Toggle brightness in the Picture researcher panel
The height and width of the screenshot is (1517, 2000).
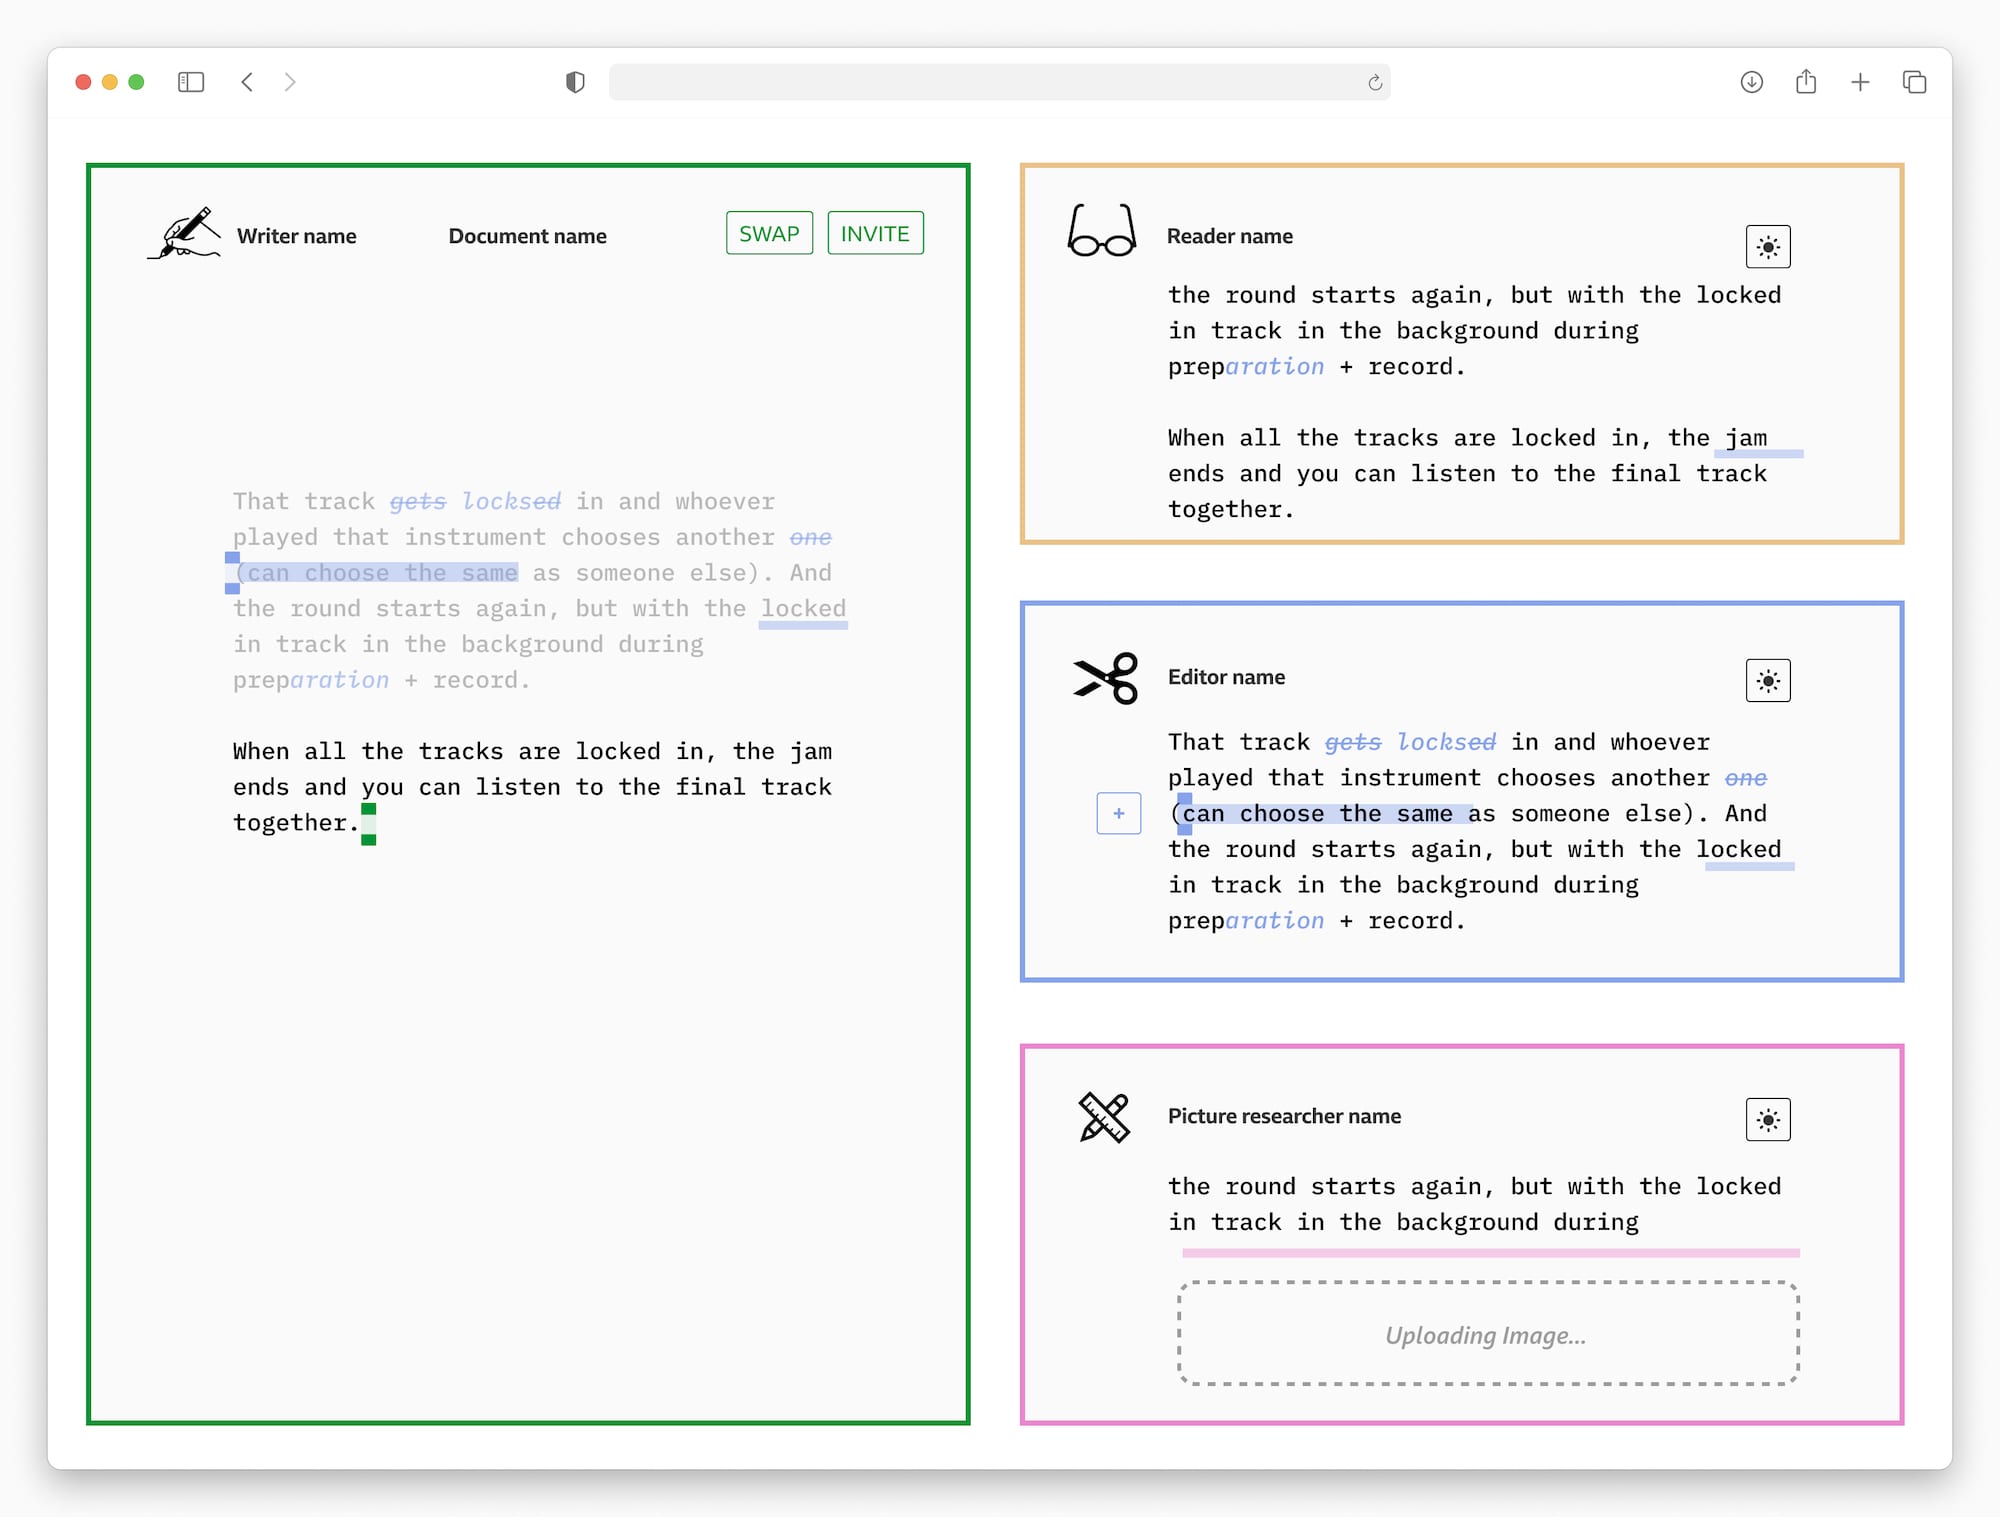1767,1120
